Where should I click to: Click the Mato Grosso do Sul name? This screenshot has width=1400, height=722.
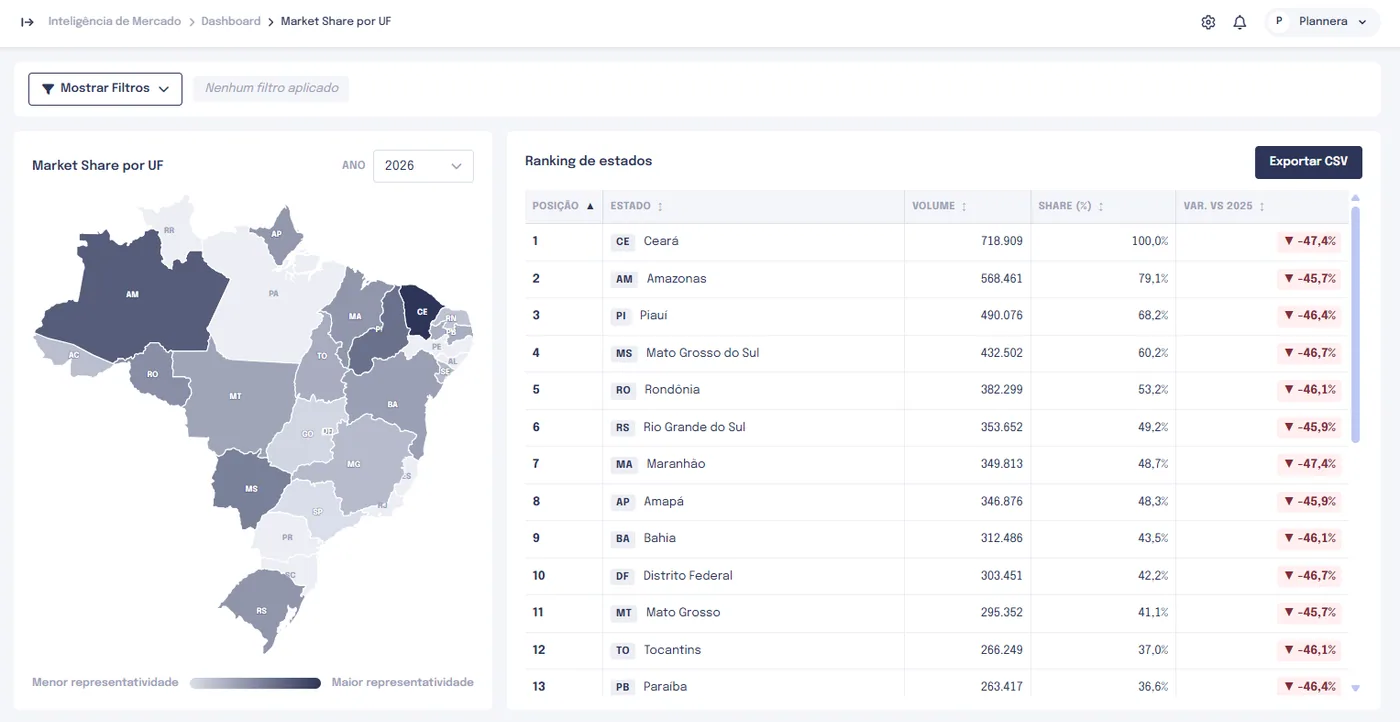pyautogui.click(x=703, y=353)
